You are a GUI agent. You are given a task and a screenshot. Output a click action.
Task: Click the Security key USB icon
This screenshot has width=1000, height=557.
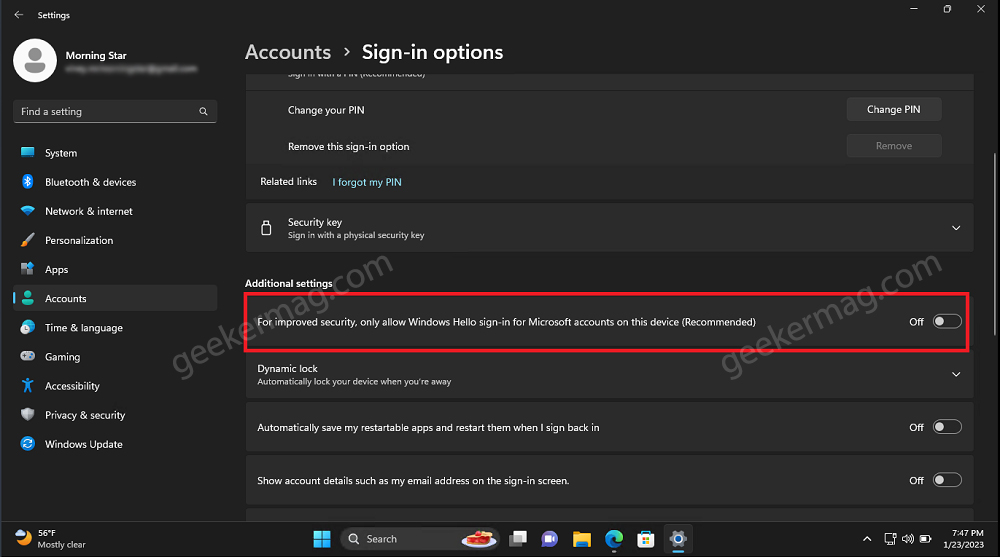[x=267, y=228]
